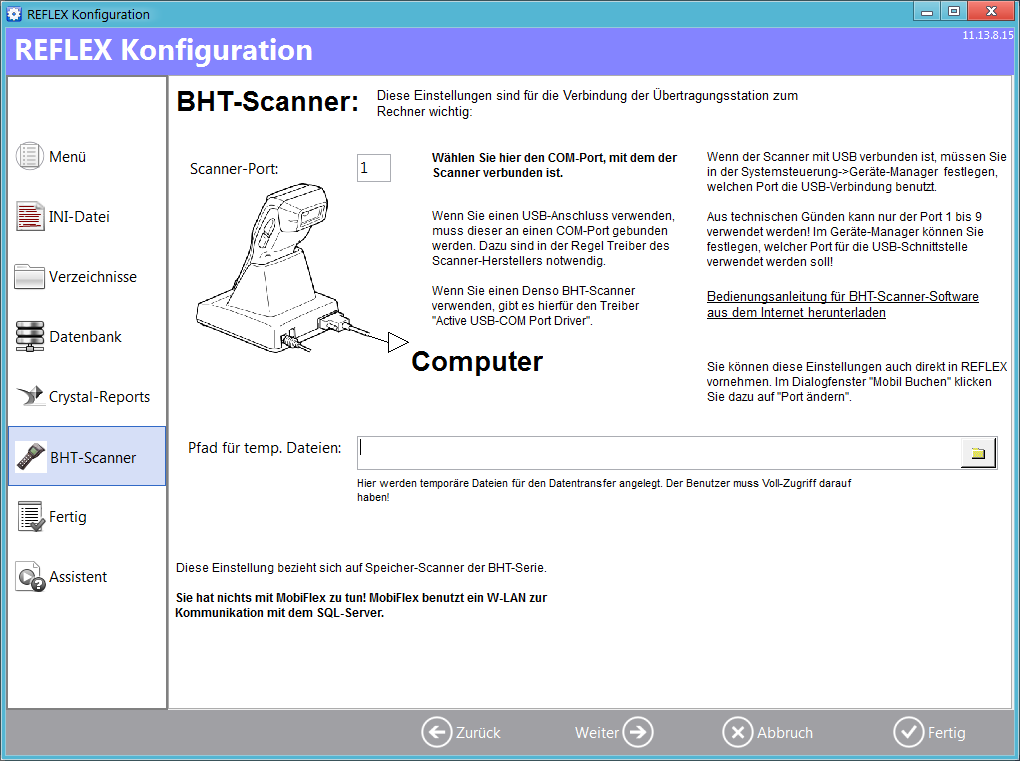Screen dimensions: 1020x761
Task: Click 'Wählen Sie hier den COM-Port' bold text
Action: click(x=554, y=165)
